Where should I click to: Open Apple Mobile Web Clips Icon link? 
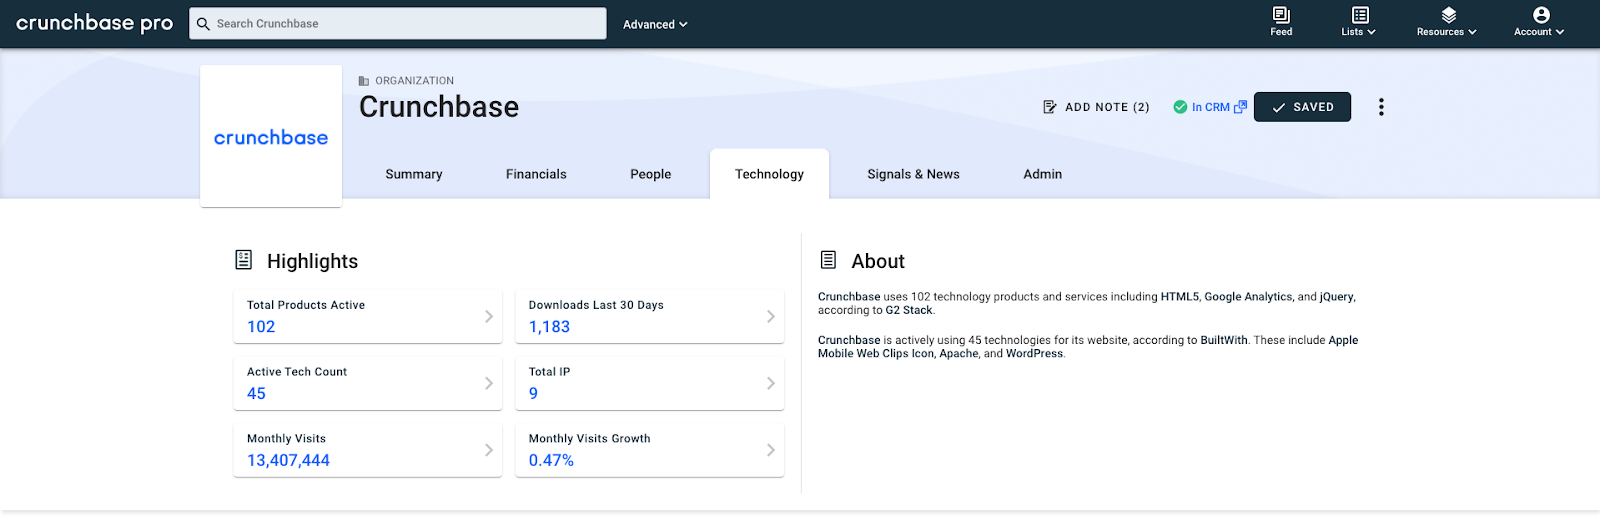click(1088, 347)
